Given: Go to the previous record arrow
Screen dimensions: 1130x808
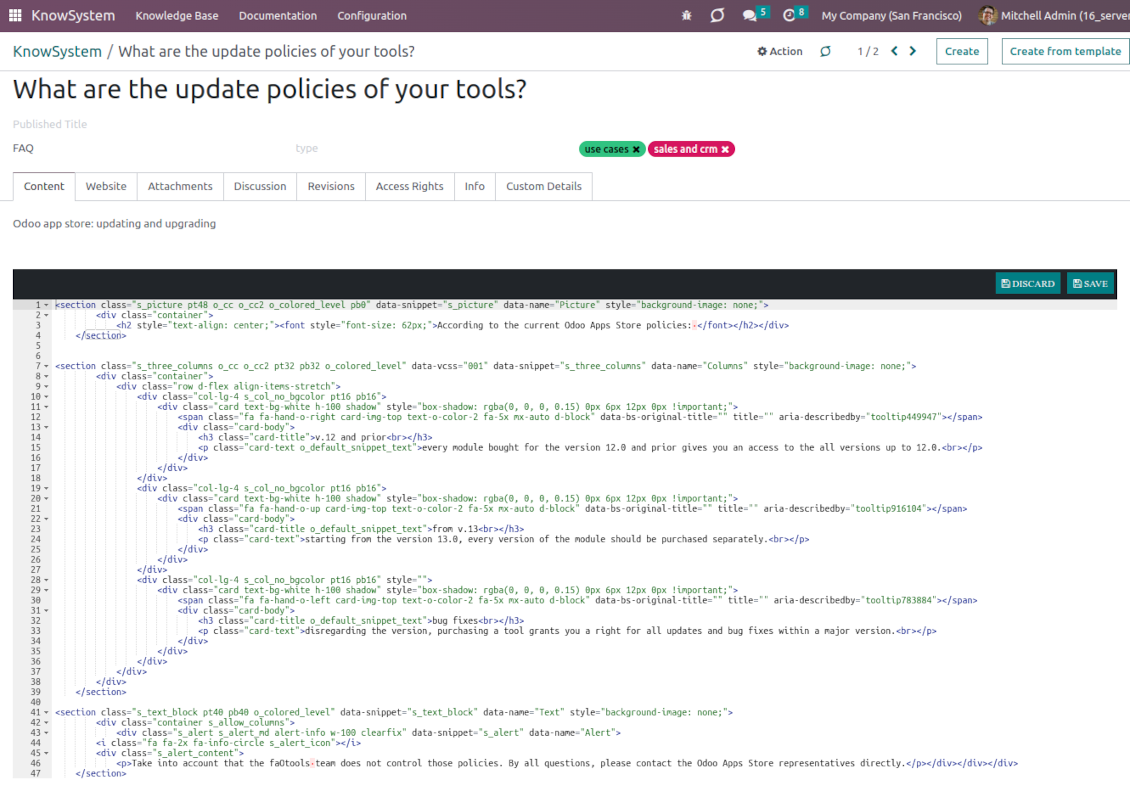Looking at the screenshot, I should pyautogui.click(x=894, y=51).
